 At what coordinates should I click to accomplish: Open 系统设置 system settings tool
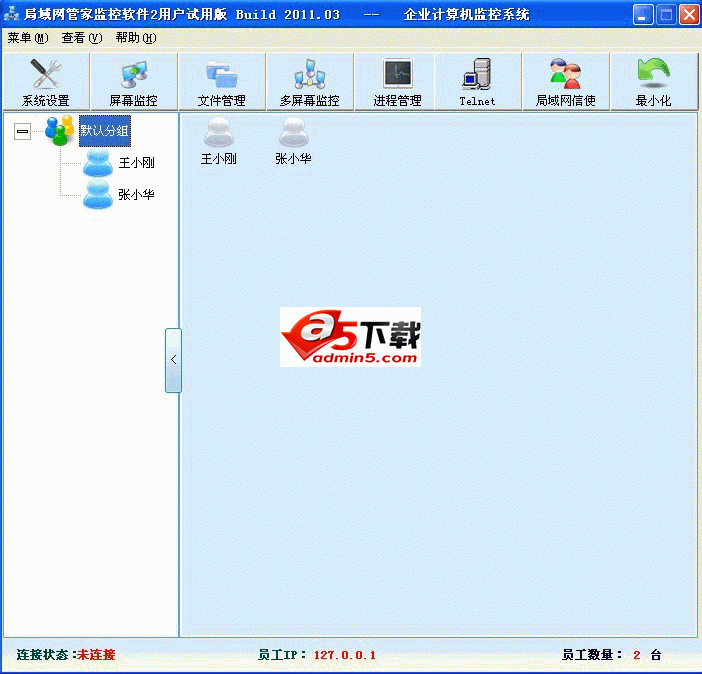click(46, 82)
